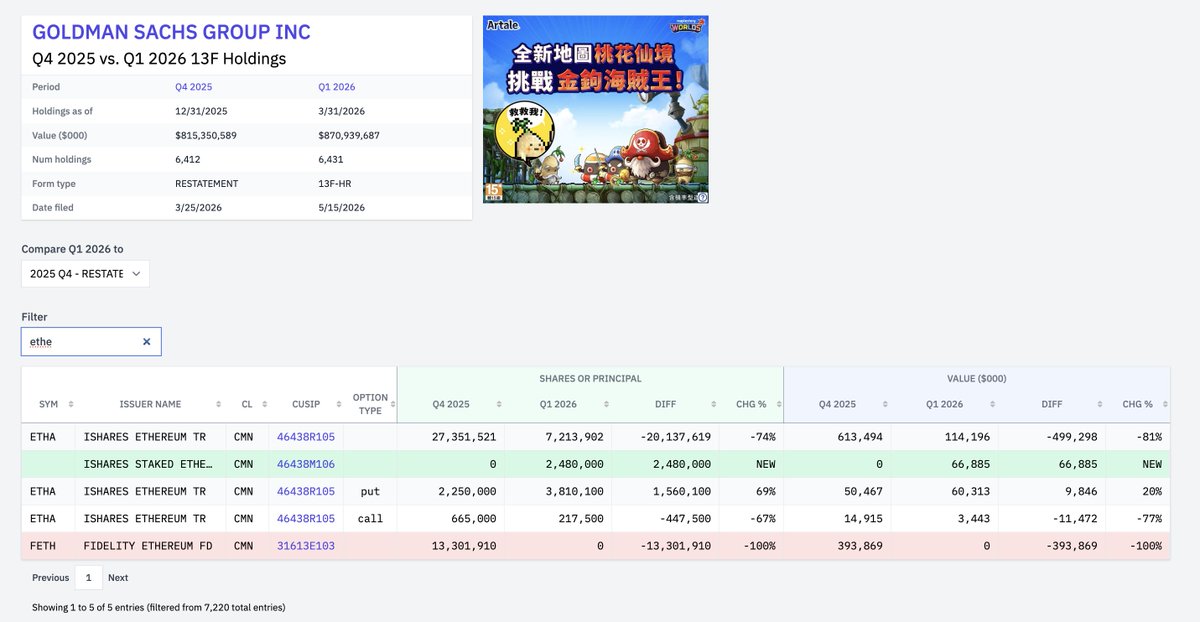Select the ISHARES STAKED ETHE... issuer cell
The image size is (1200, 622).
151,464
